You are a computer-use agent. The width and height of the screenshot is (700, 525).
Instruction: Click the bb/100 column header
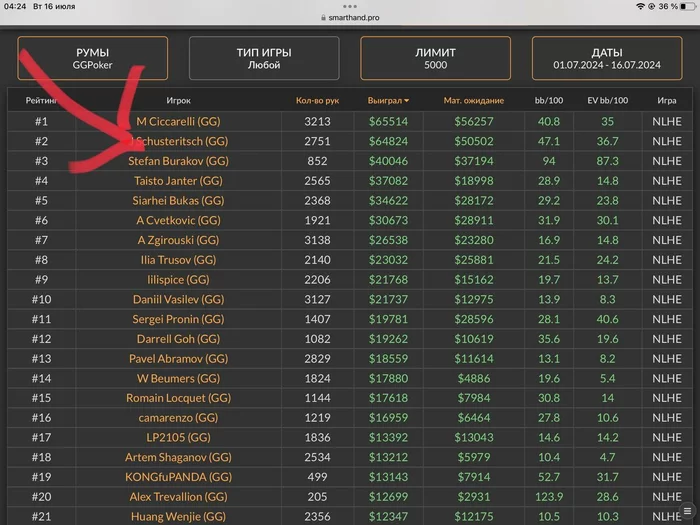coord(549,100)
